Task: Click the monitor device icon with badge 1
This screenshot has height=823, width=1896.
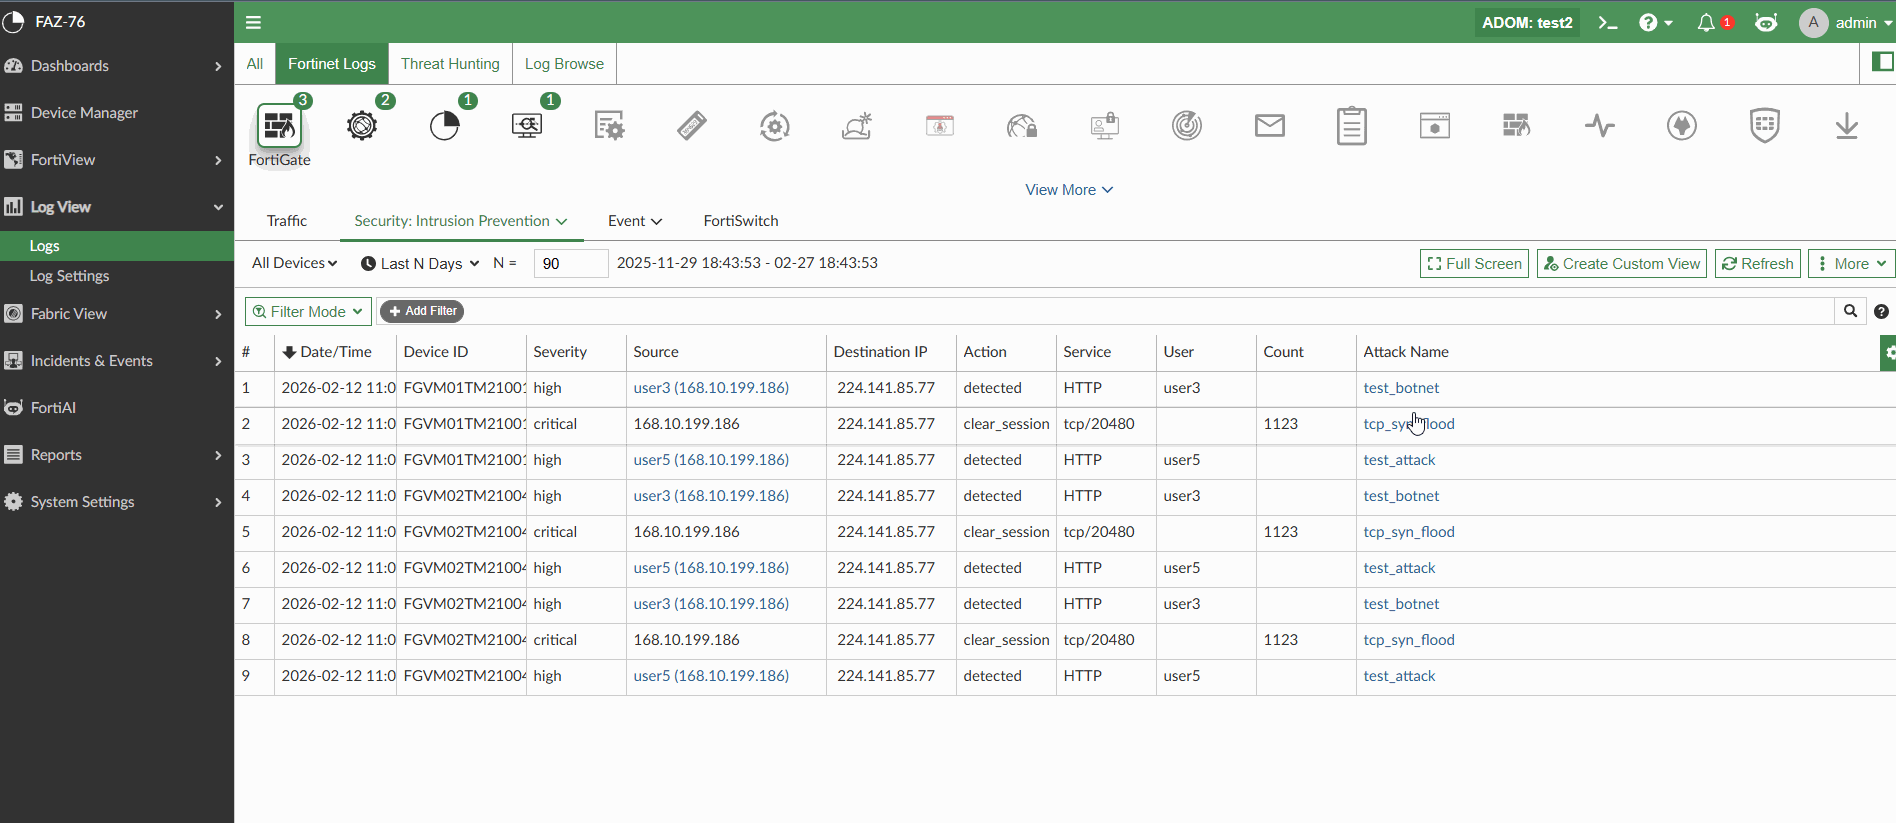Action: pos(527,126)
